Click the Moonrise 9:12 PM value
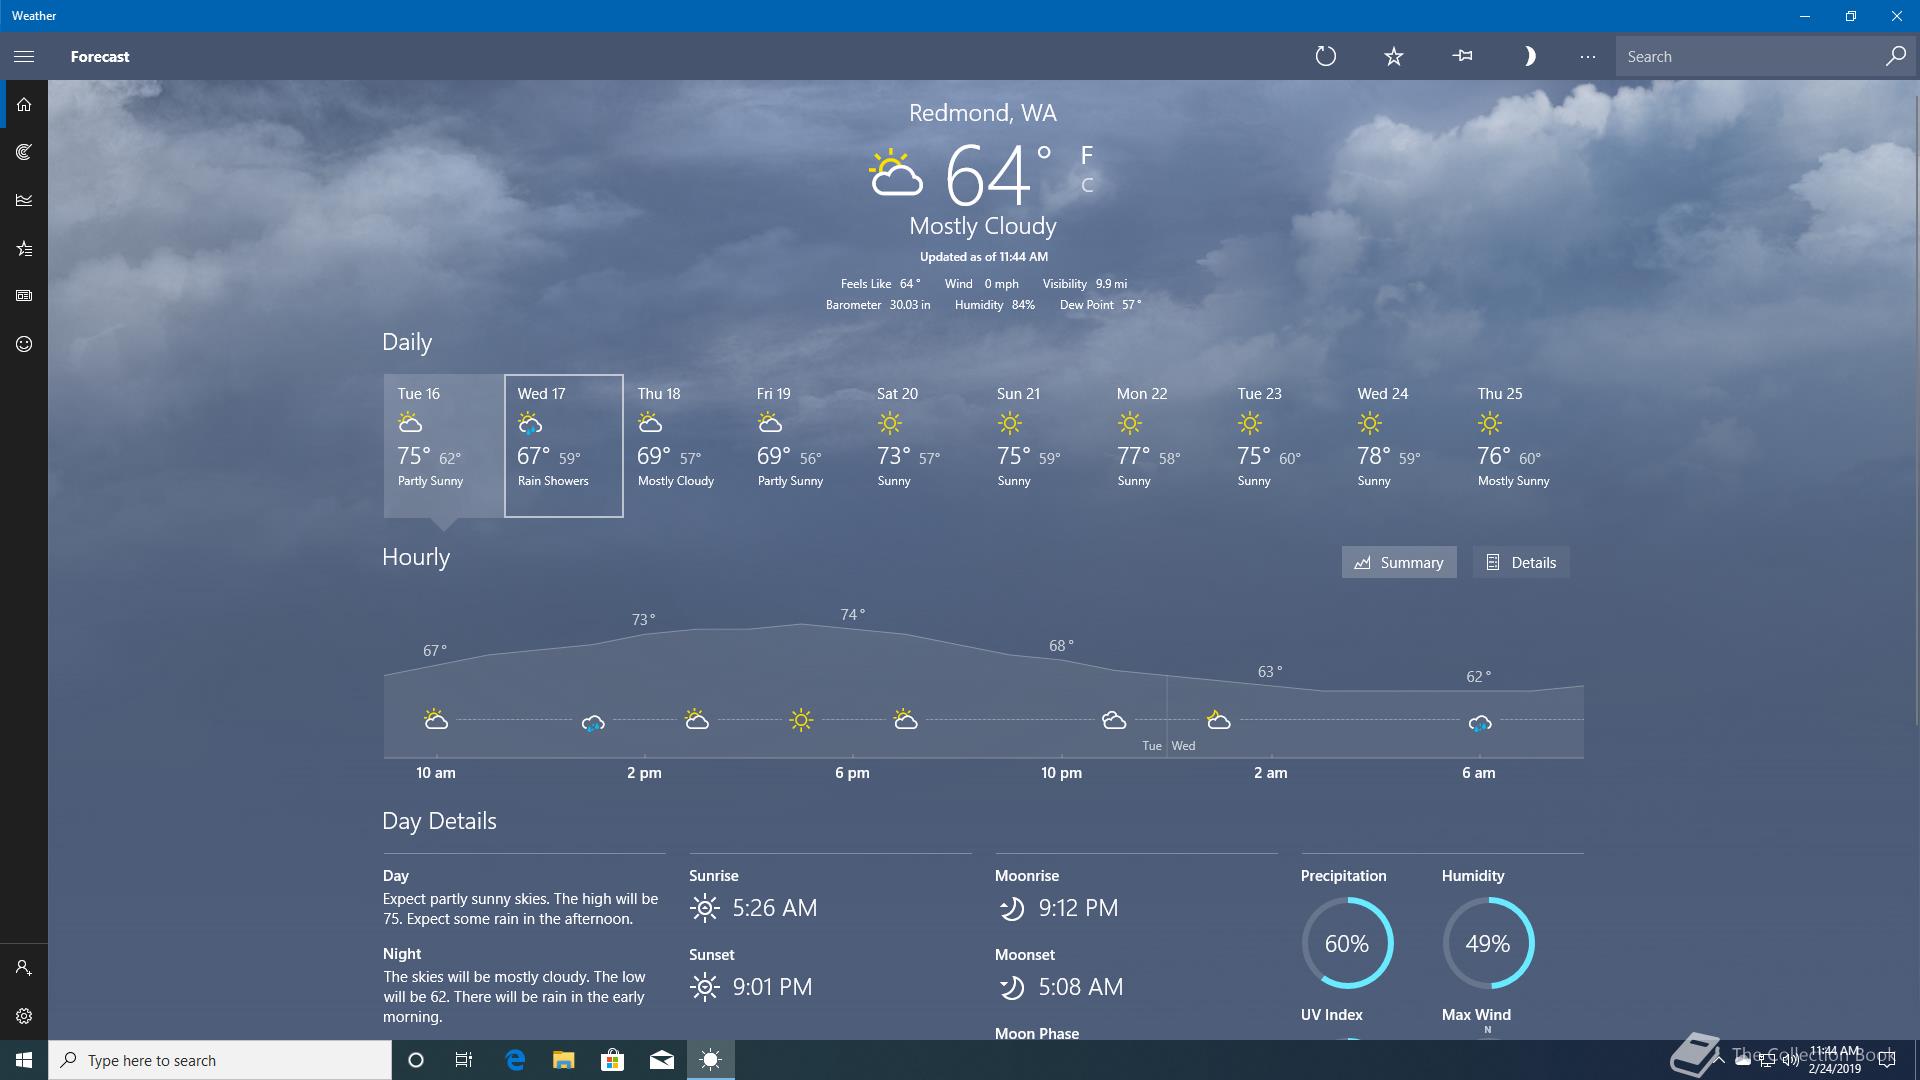The height and width of the screenshot is (1080, 1920). pos(1078,908)
